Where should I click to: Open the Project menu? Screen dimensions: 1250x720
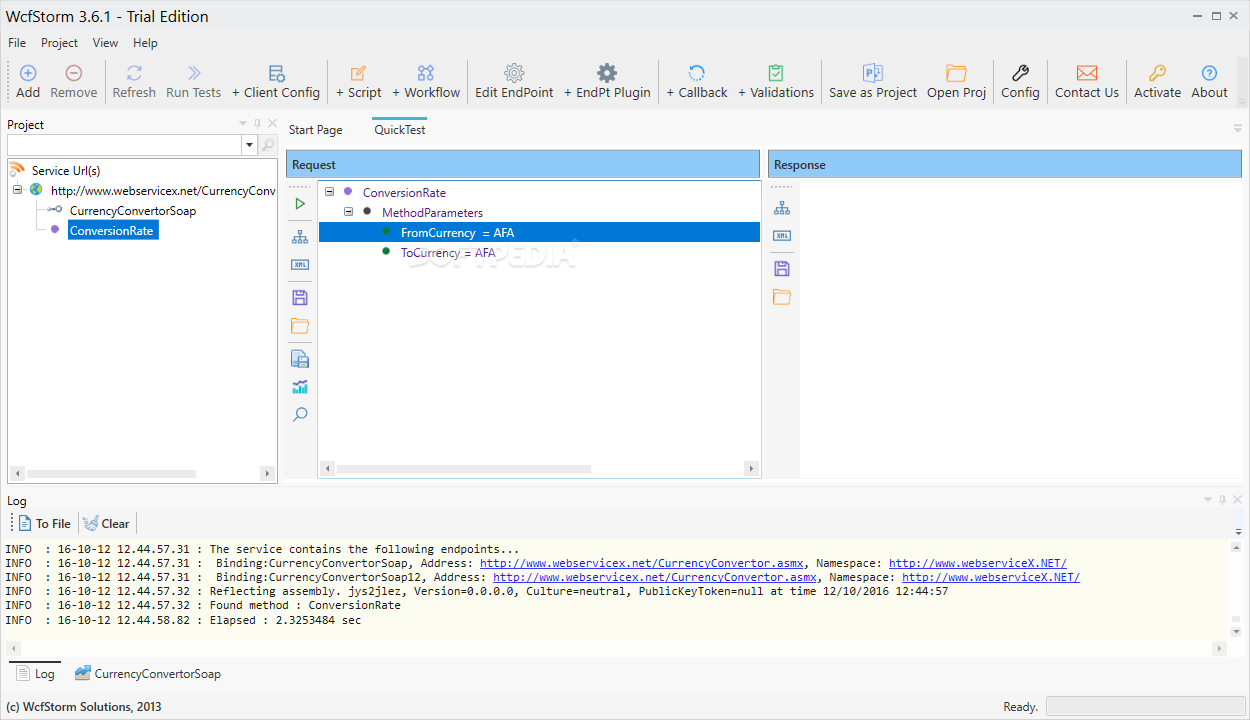[59, 43]
